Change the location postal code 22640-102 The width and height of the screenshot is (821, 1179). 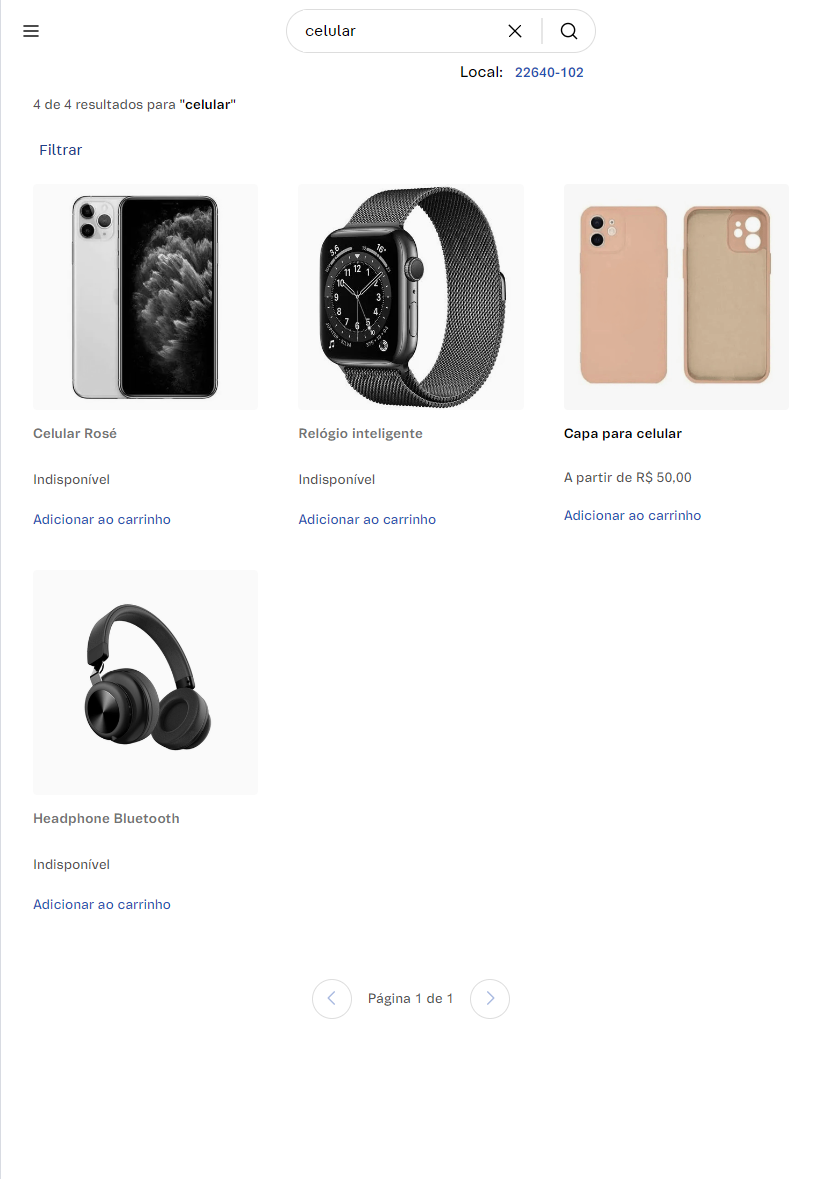549,72
